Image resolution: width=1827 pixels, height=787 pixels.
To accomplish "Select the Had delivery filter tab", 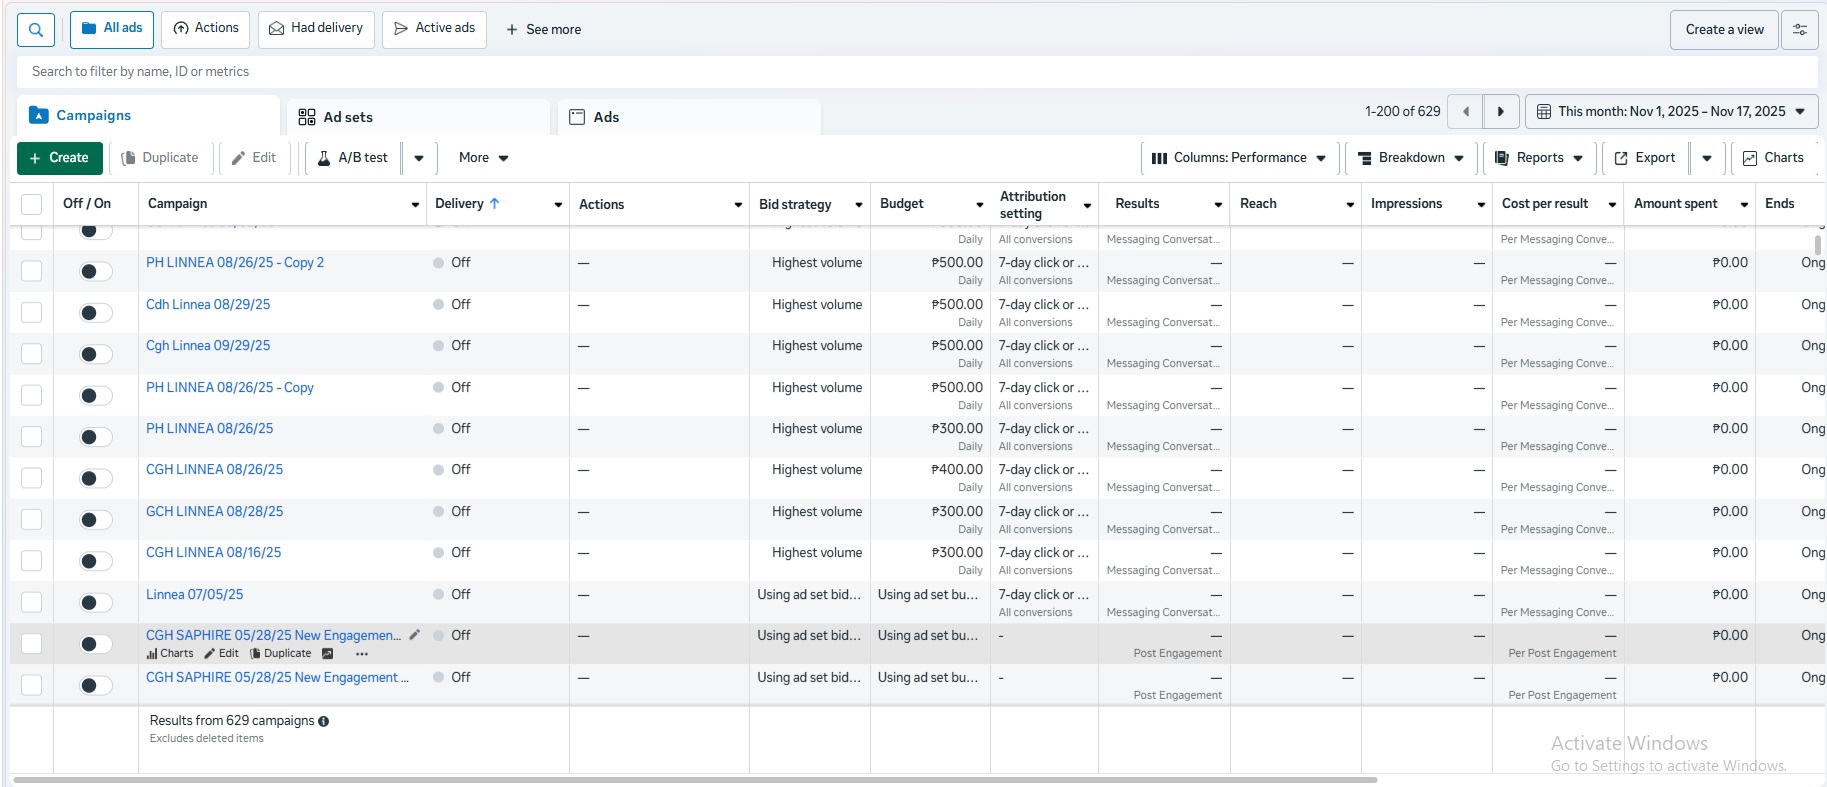I will click(x=316, y=29).
